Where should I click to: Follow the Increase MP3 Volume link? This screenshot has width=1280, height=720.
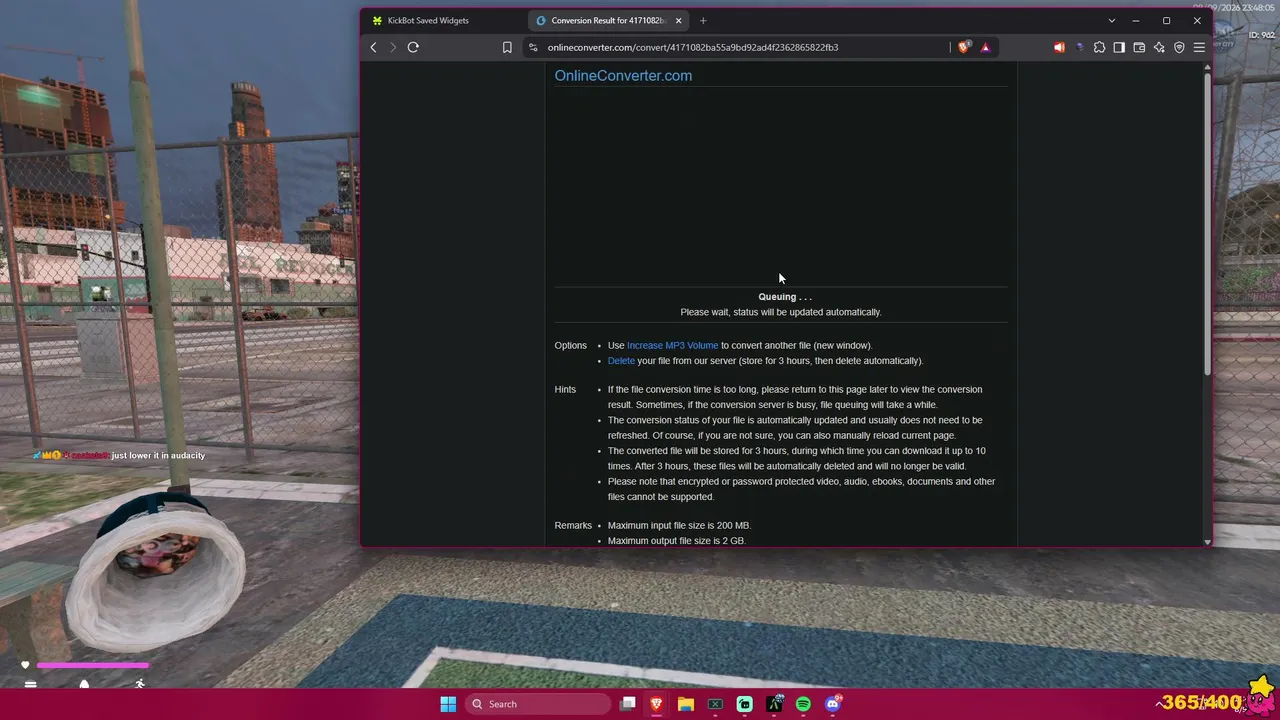(x=672, y=345)
